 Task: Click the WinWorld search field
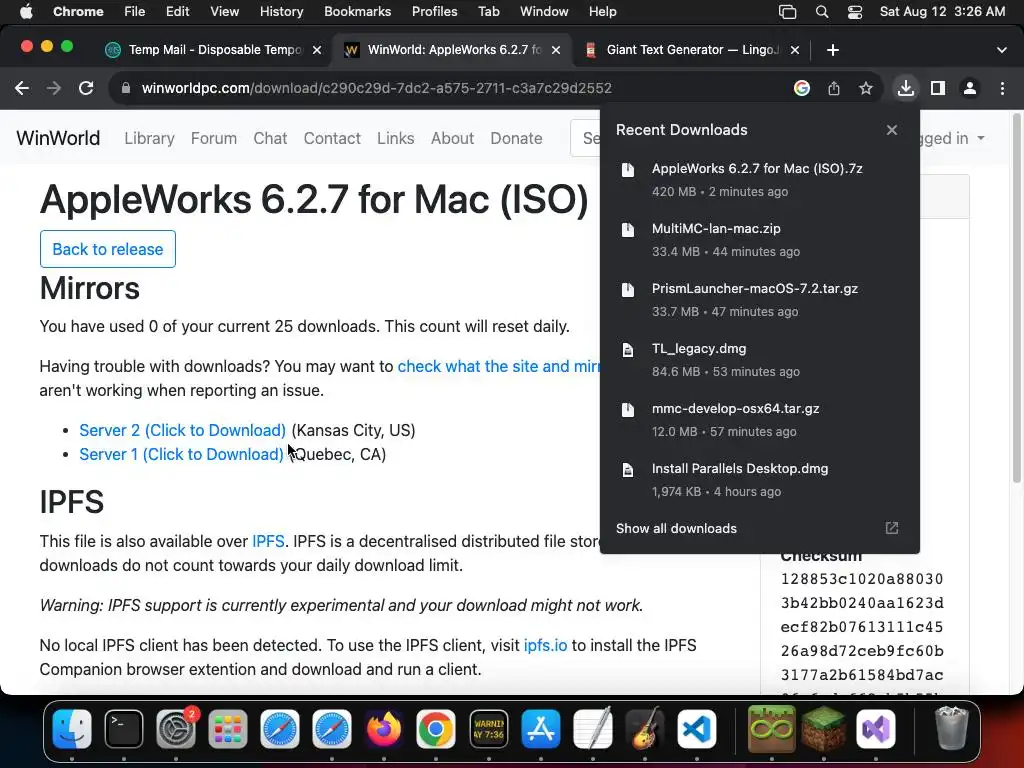pos(586,138)
